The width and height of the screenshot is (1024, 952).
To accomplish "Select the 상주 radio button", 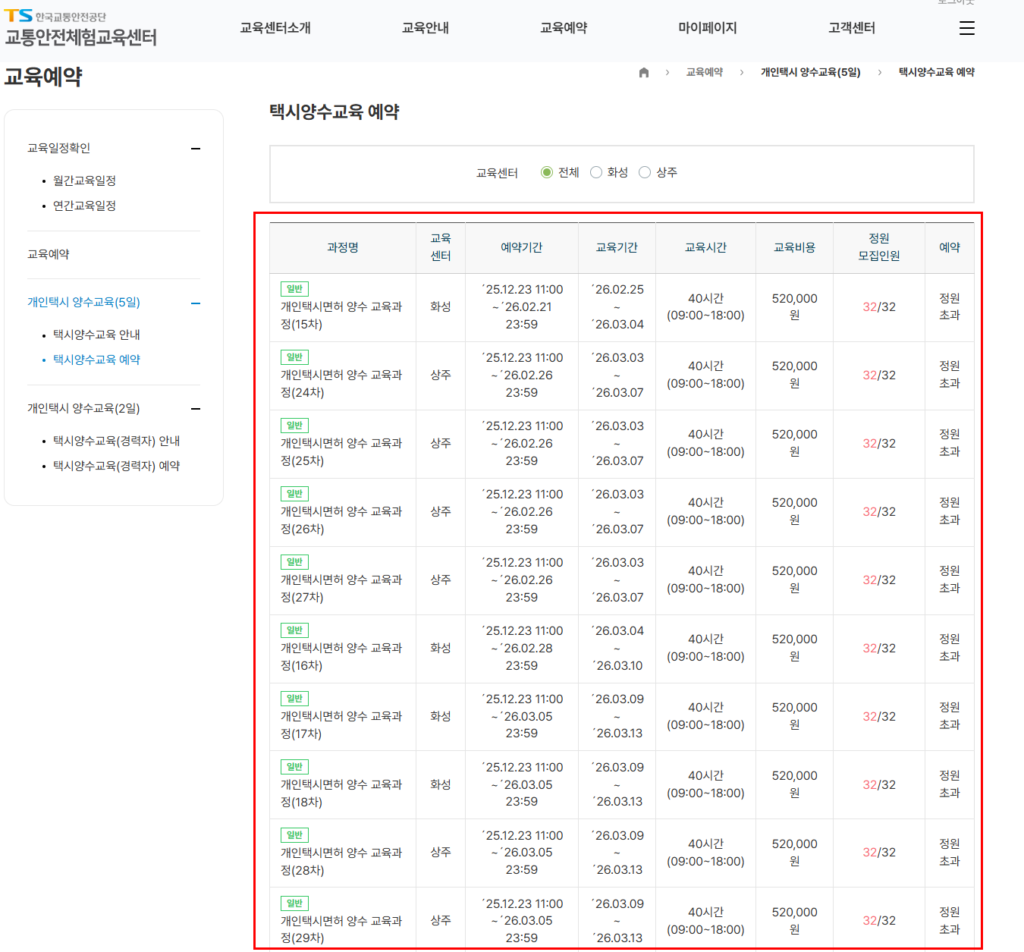I will click(644, 172).
